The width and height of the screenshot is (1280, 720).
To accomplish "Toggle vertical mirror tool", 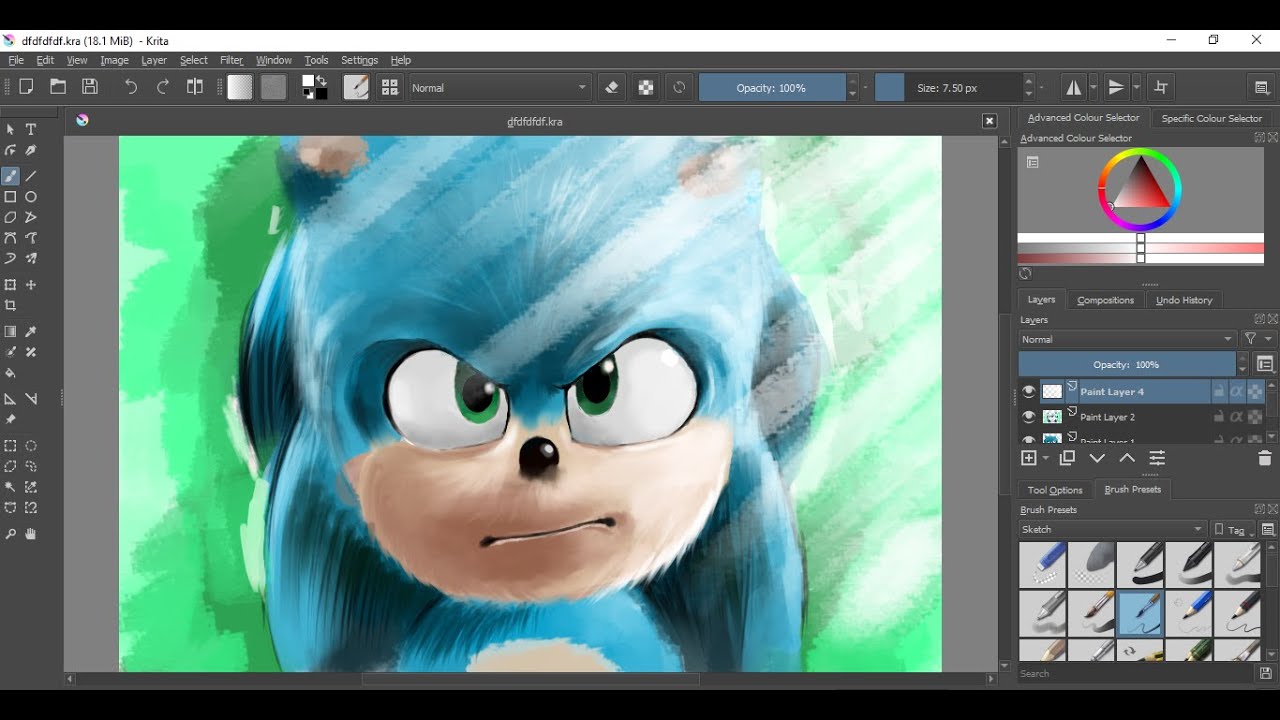I will [x=1116, y=87].
